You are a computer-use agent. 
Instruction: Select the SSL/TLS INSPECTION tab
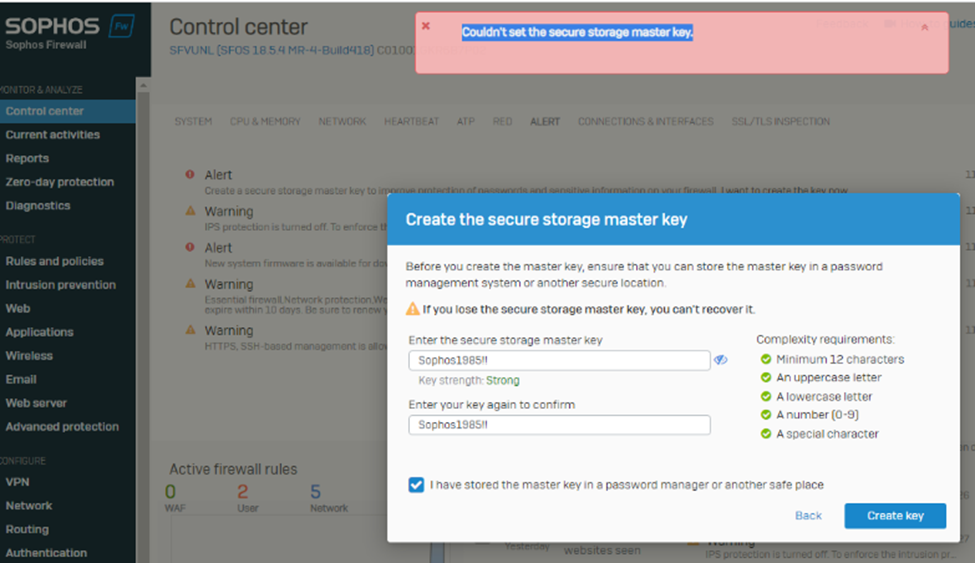point(780,121)
